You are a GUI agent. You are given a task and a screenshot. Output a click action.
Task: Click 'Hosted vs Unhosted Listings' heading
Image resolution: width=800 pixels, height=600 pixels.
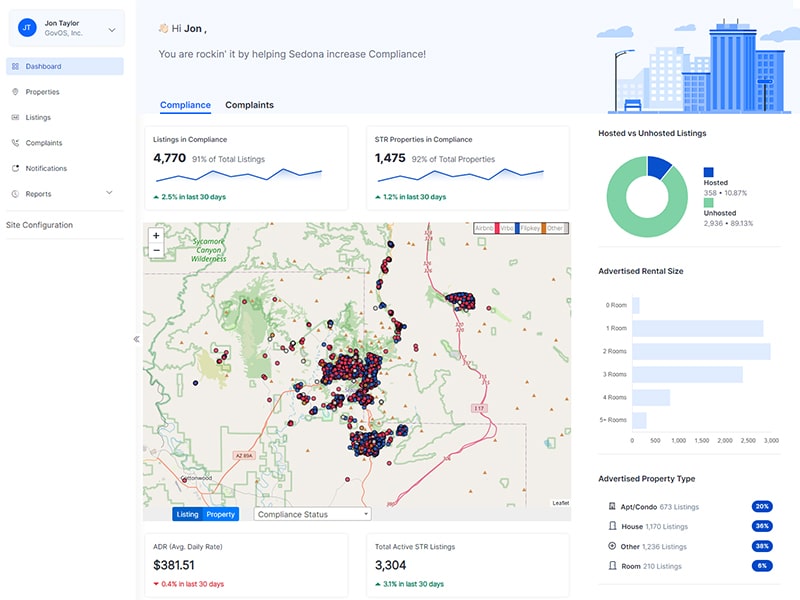[x=652, y=133]
